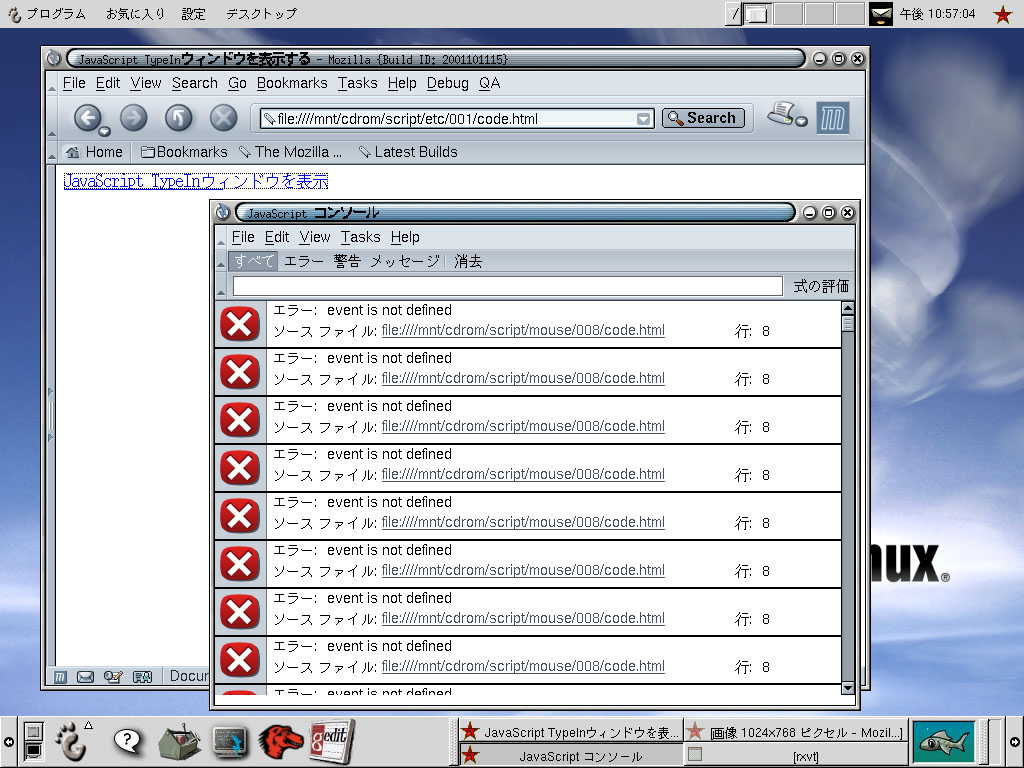Filter console to エラー only
The image size is (1024, 768).
304,261
